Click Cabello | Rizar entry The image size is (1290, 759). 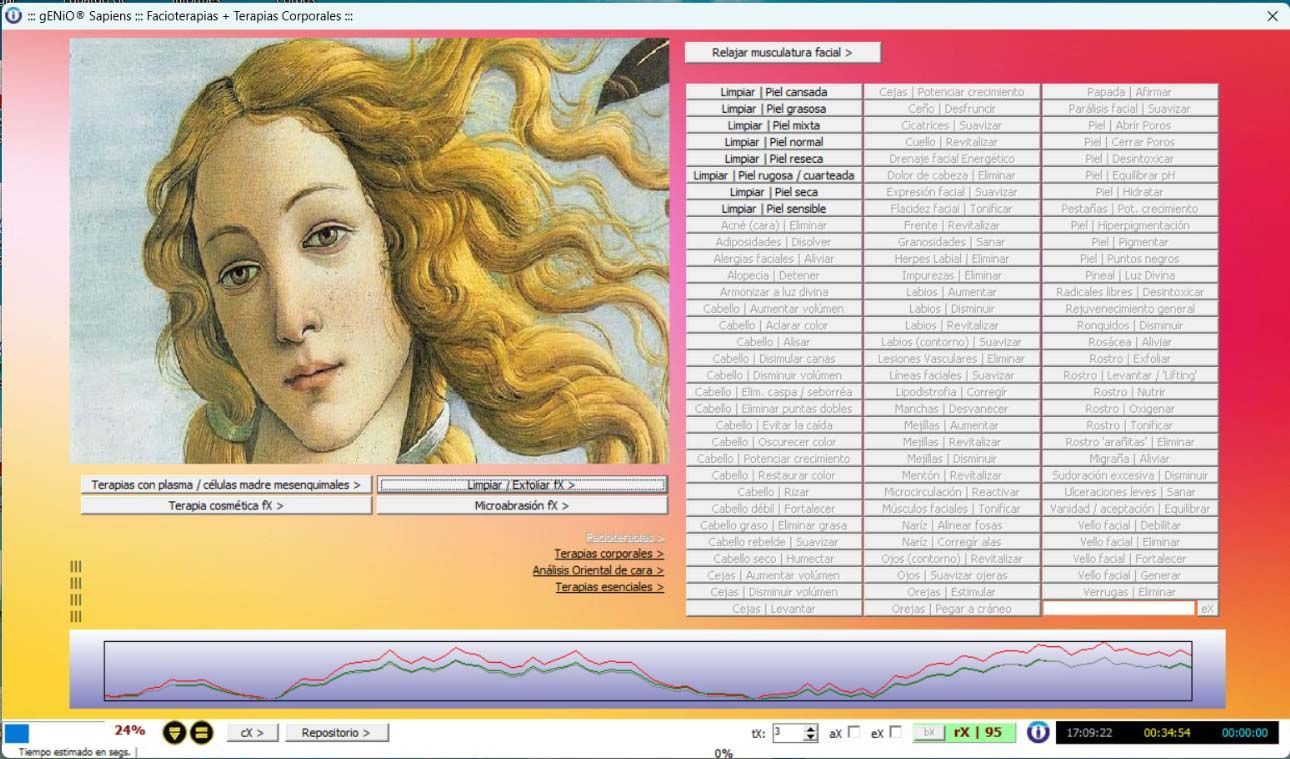(x=774, y=492)
